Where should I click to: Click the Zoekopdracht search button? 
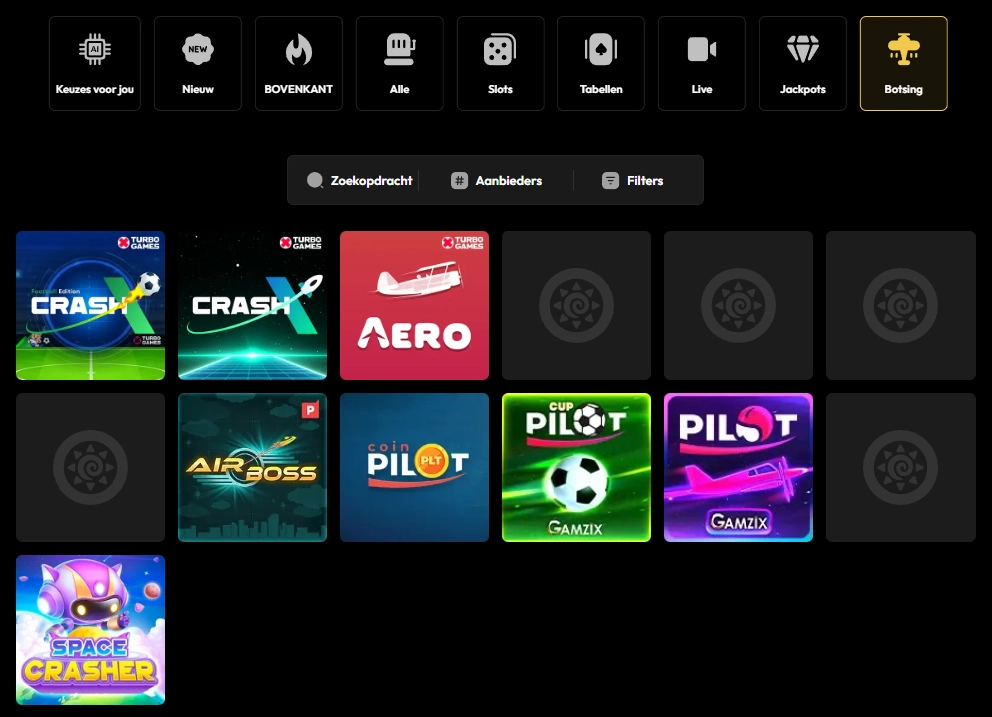click(x=359, y=180)
